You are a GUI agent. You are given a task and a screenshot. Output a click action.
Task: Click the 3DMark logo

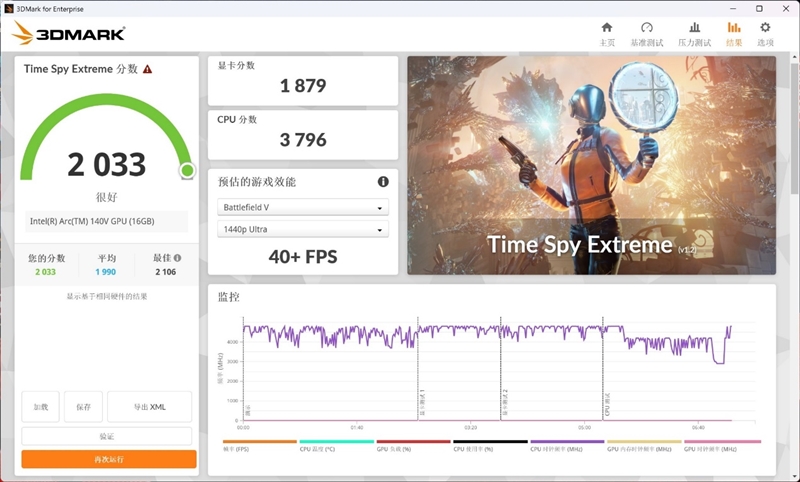pyautogui.click(x=68, y=33)
